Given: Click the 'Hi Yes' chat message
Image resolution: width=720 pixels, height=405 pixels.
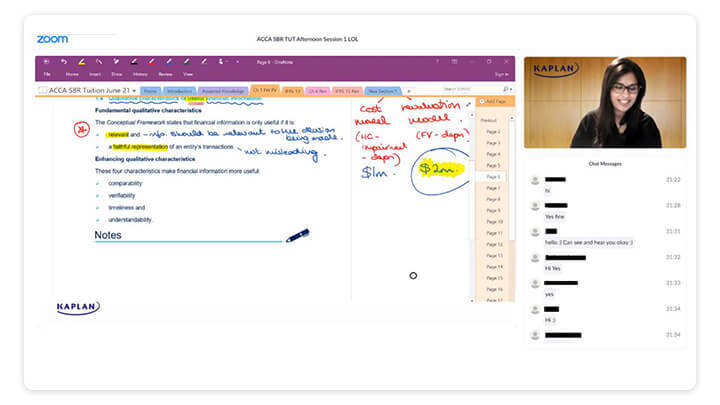Looking at the screenshot, I should pos(552,268).
